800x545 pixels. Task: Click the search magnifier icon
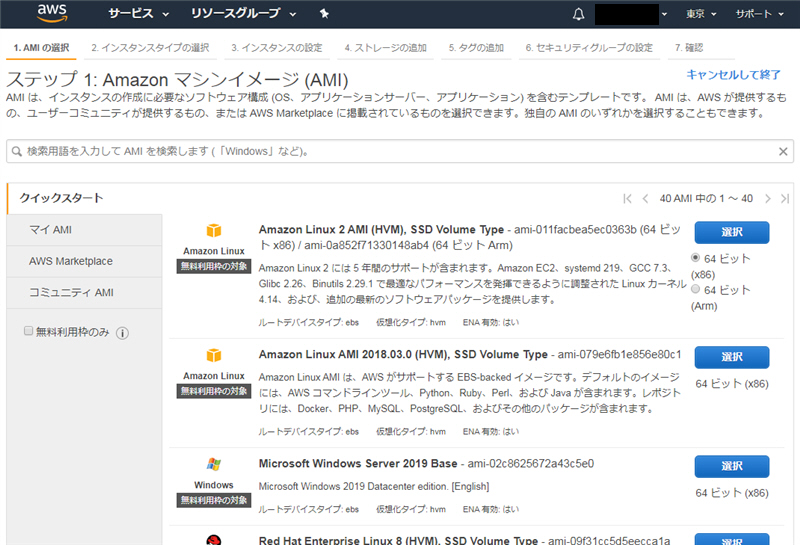tap(16, 152)
